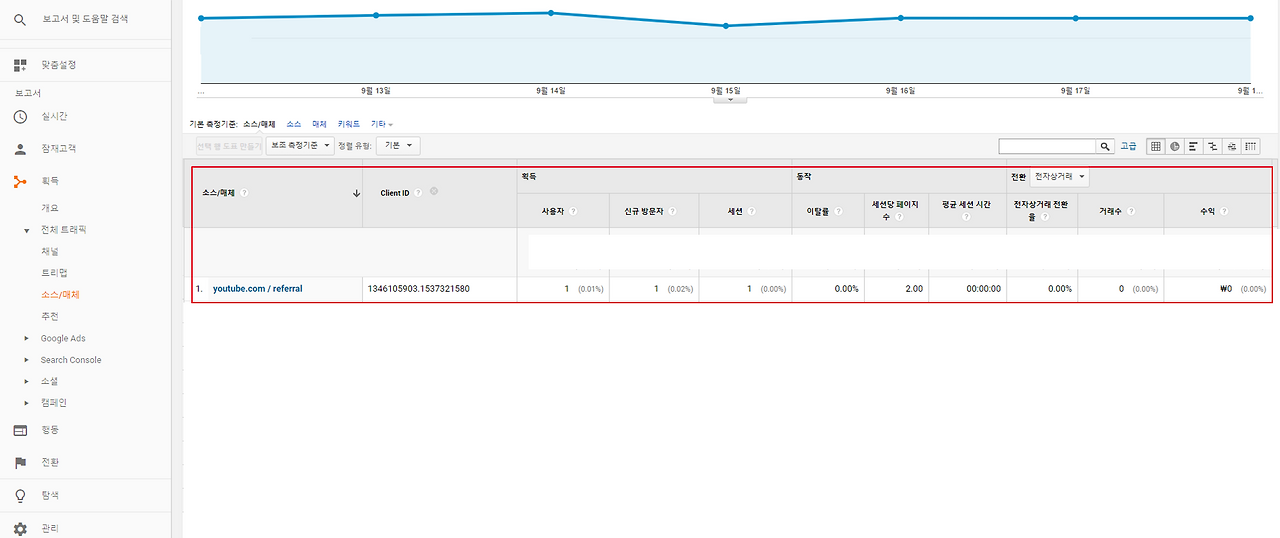Image resolution: width=1280 pixels, height=538 pixels.
Task: Click the 고급 advanced filter link
Action: (1128, 146)
